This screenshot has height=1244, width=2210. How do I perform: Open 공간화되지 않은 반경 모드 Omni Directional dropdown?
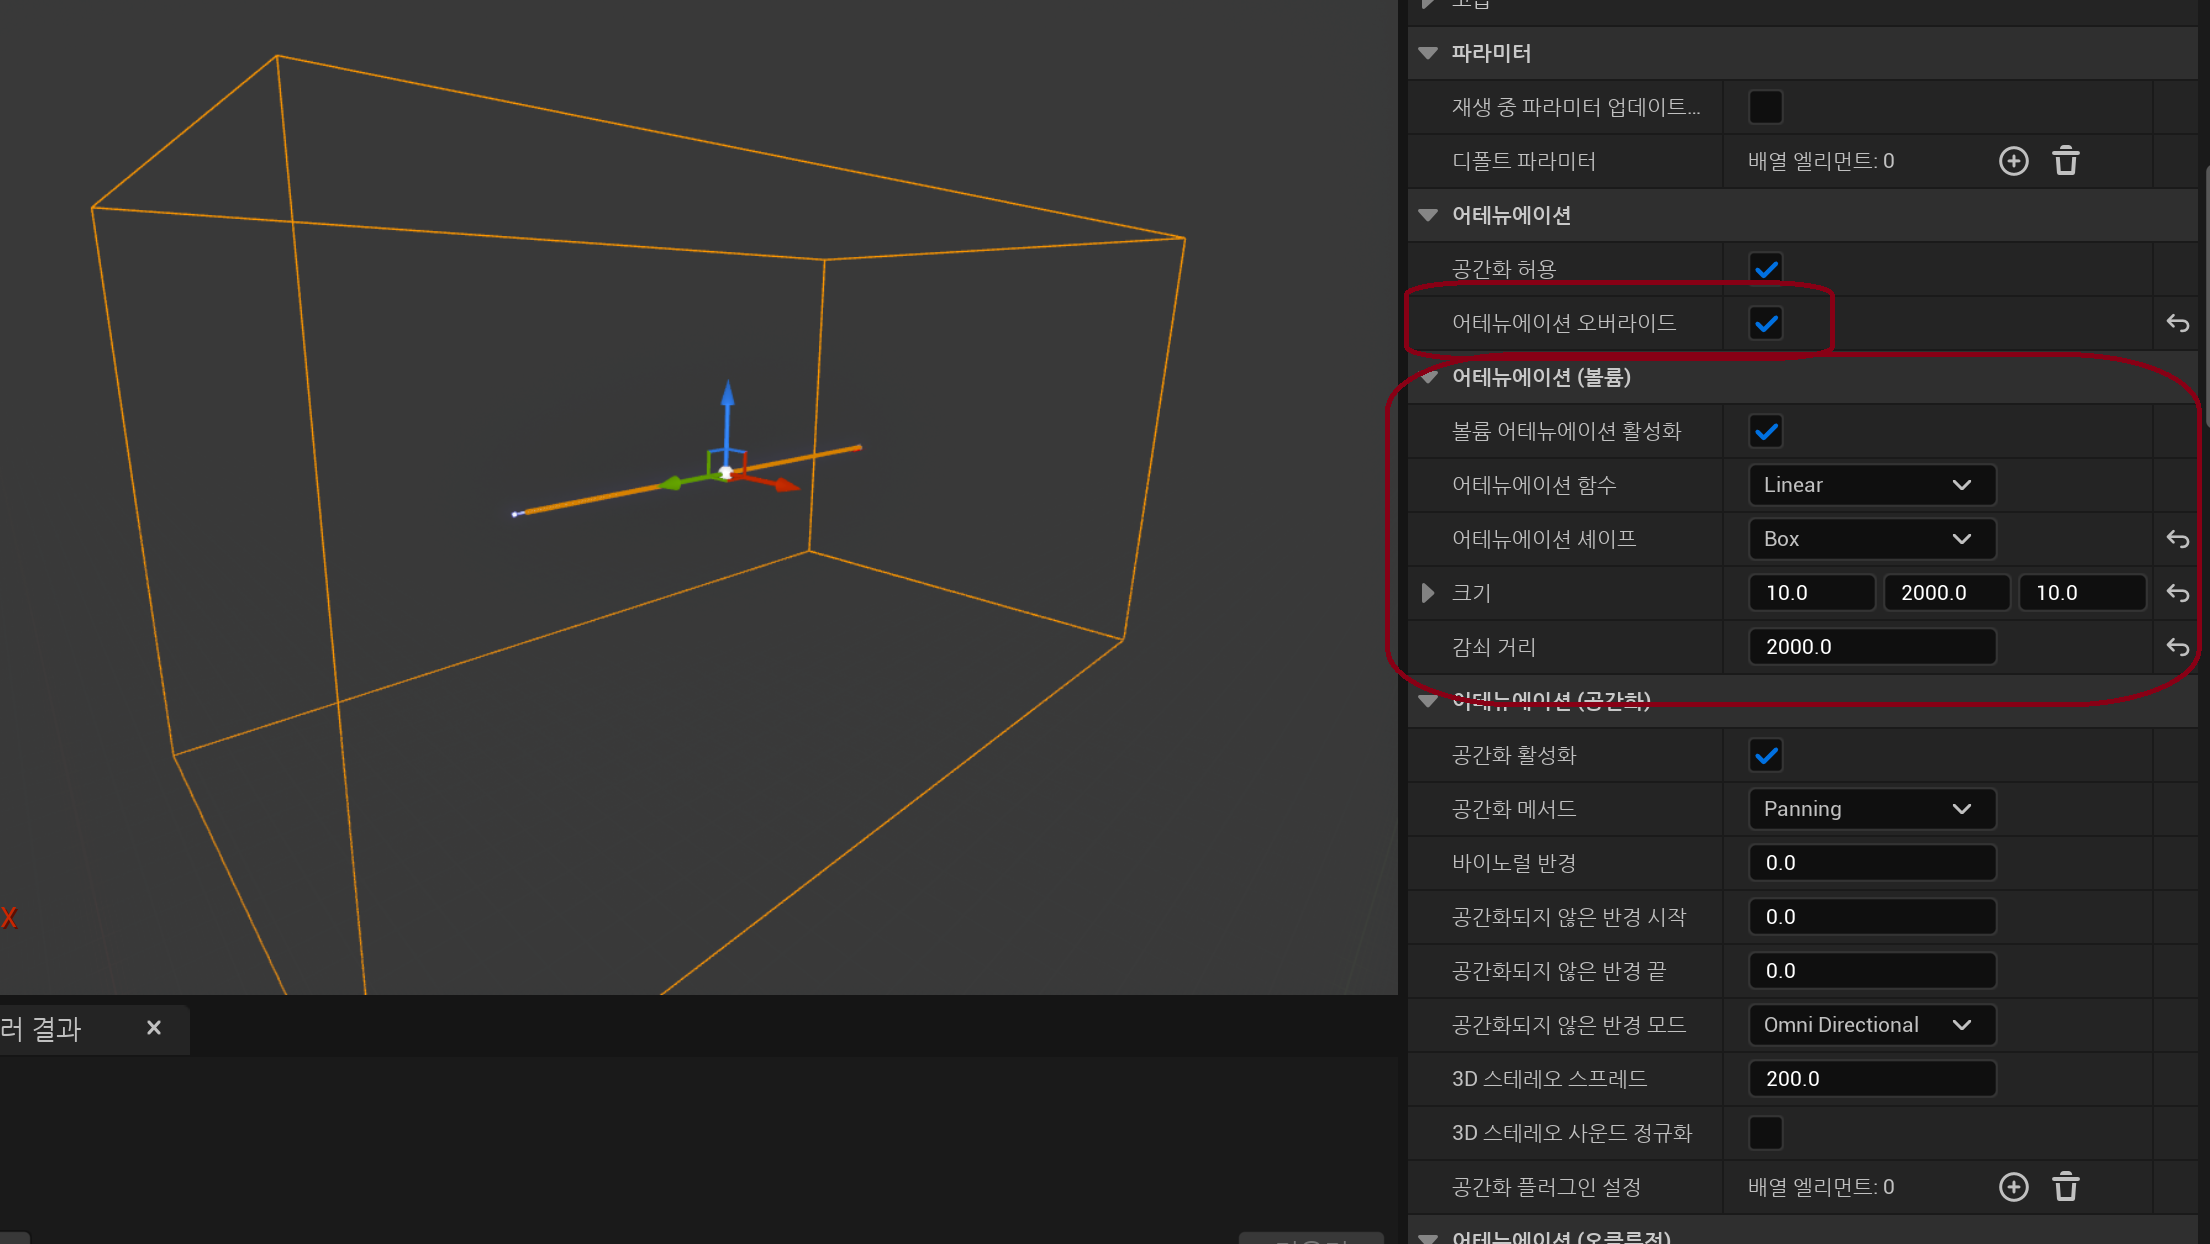[1872, 1025]
